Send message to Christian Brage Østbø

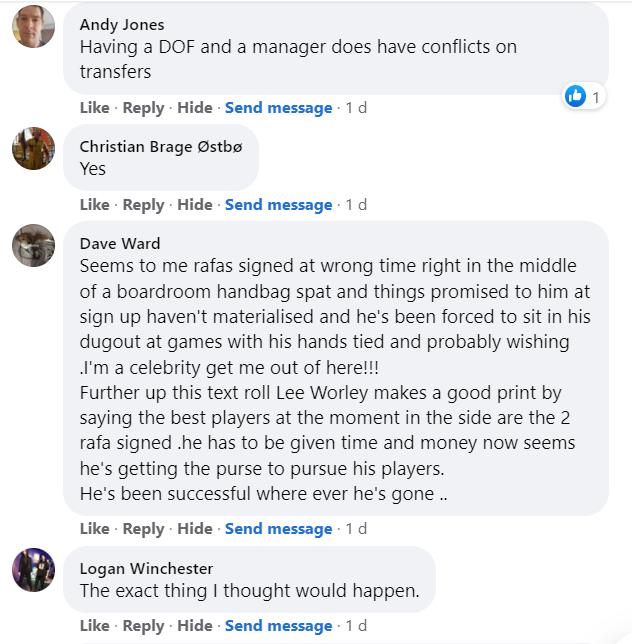pos(278,205)
